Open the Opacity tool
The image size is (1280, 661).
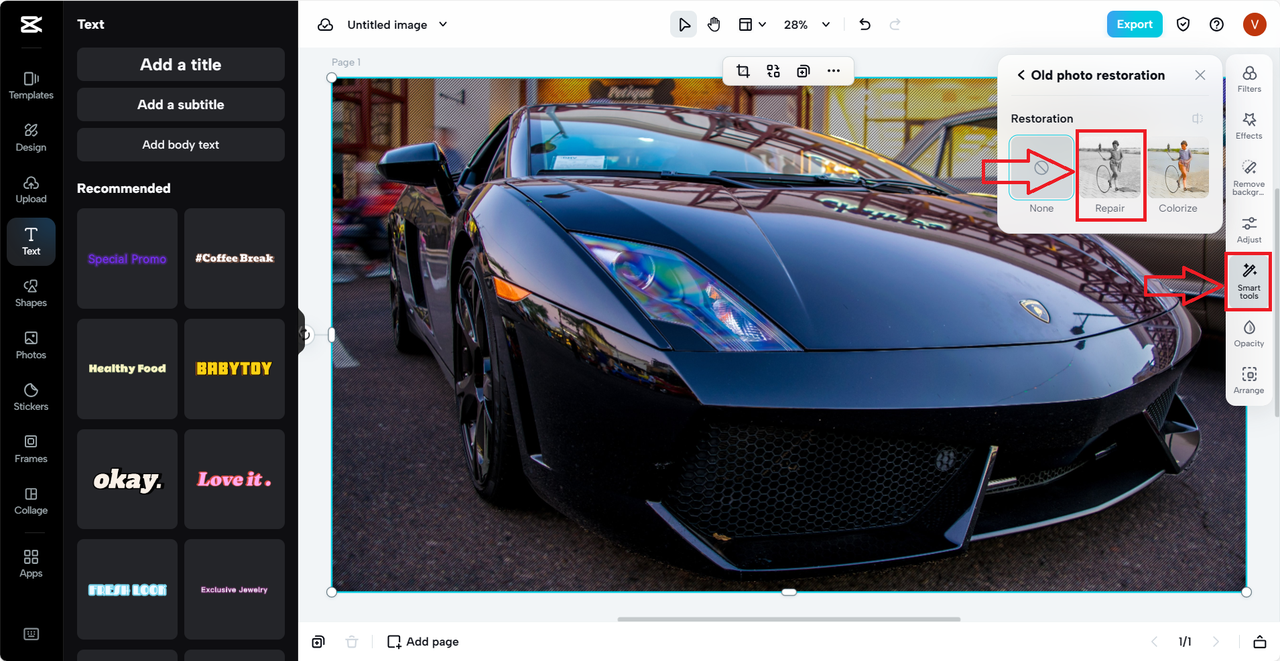[1249, 333]
